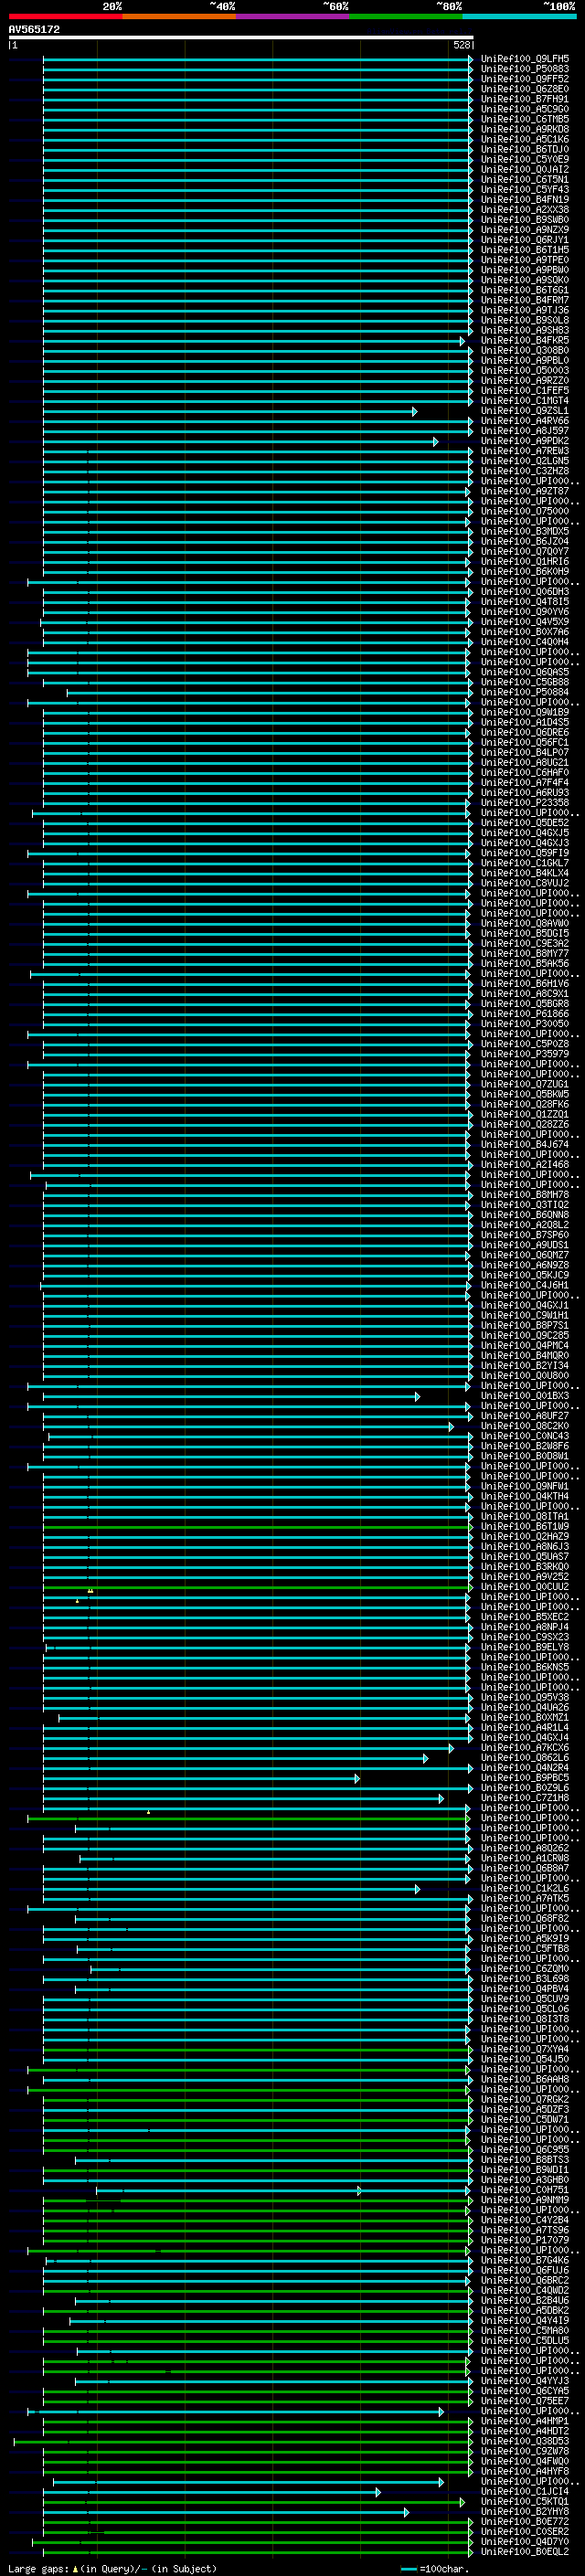The width and height of the screenshot is (585, 2576).
Task: Pick the UniRef100_Q6QAS5 label
Action: coord(525,672)
